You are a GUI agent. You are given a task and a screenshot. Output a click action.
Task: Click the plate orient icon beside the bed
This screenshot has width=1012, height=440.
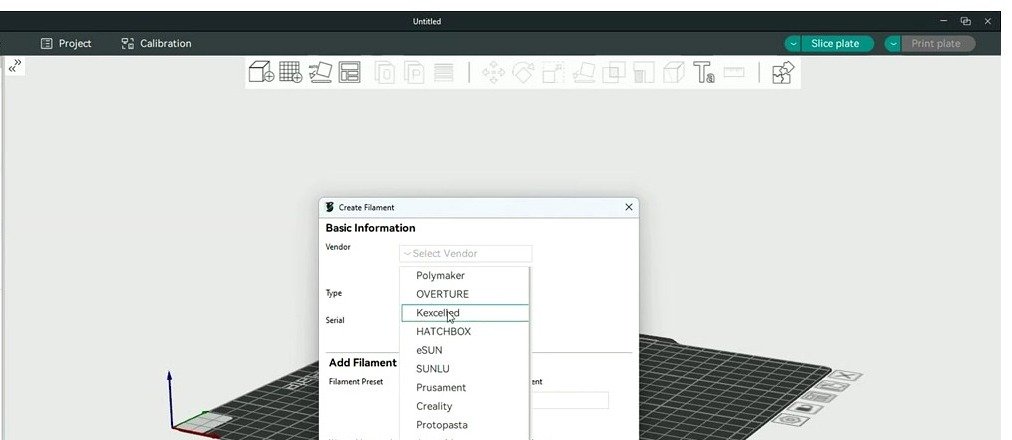834,386
